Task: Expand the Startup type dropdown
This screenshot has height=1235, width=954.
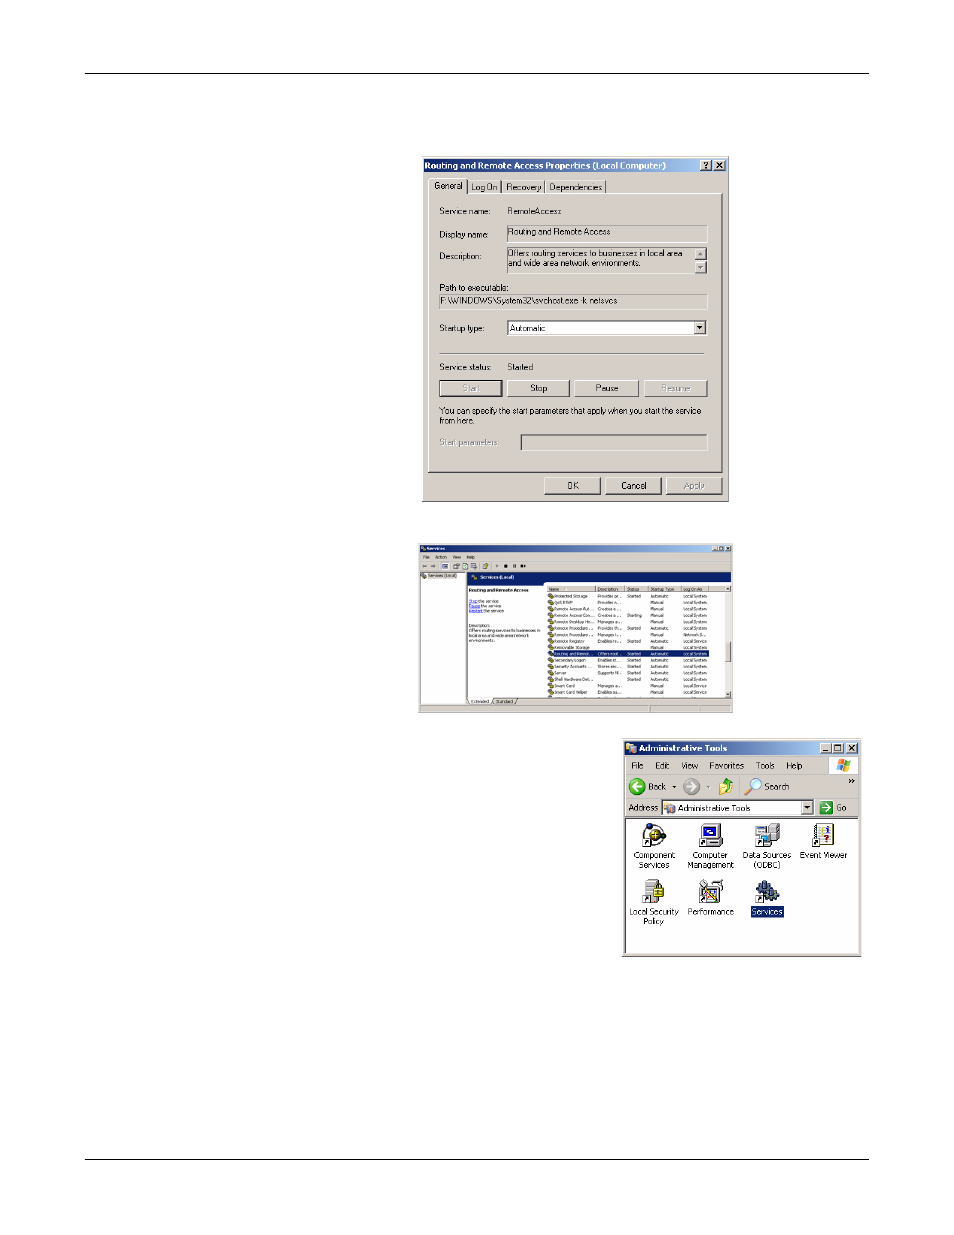Action: pos(700,328)
